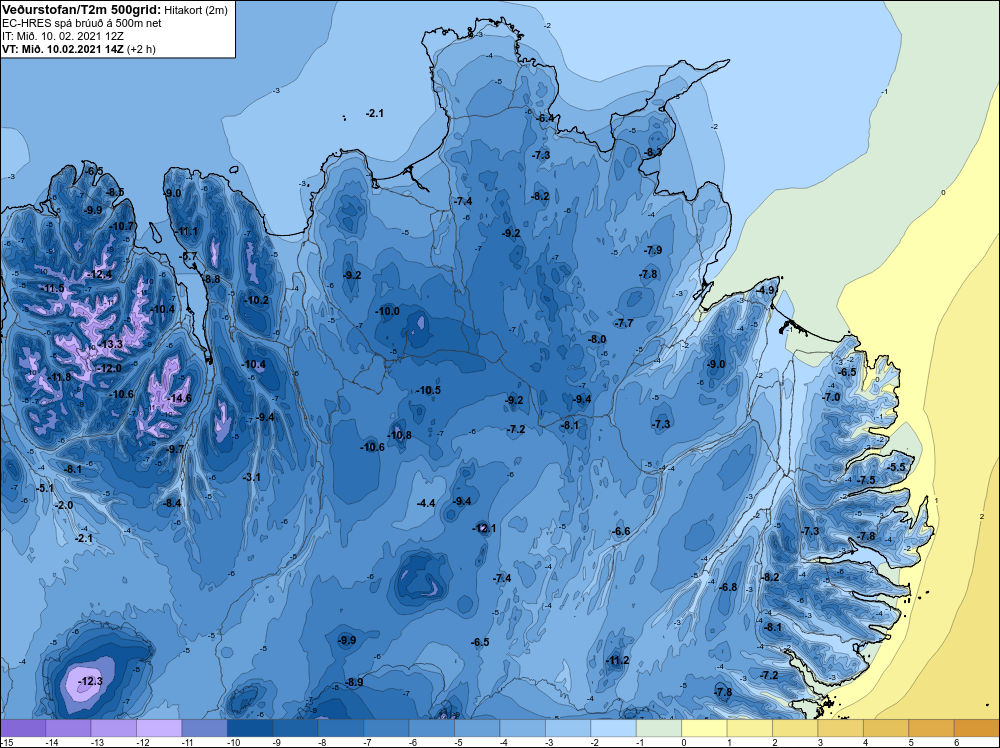
Task: Click the -11.1 temperature value
Action: coord(186,231)
